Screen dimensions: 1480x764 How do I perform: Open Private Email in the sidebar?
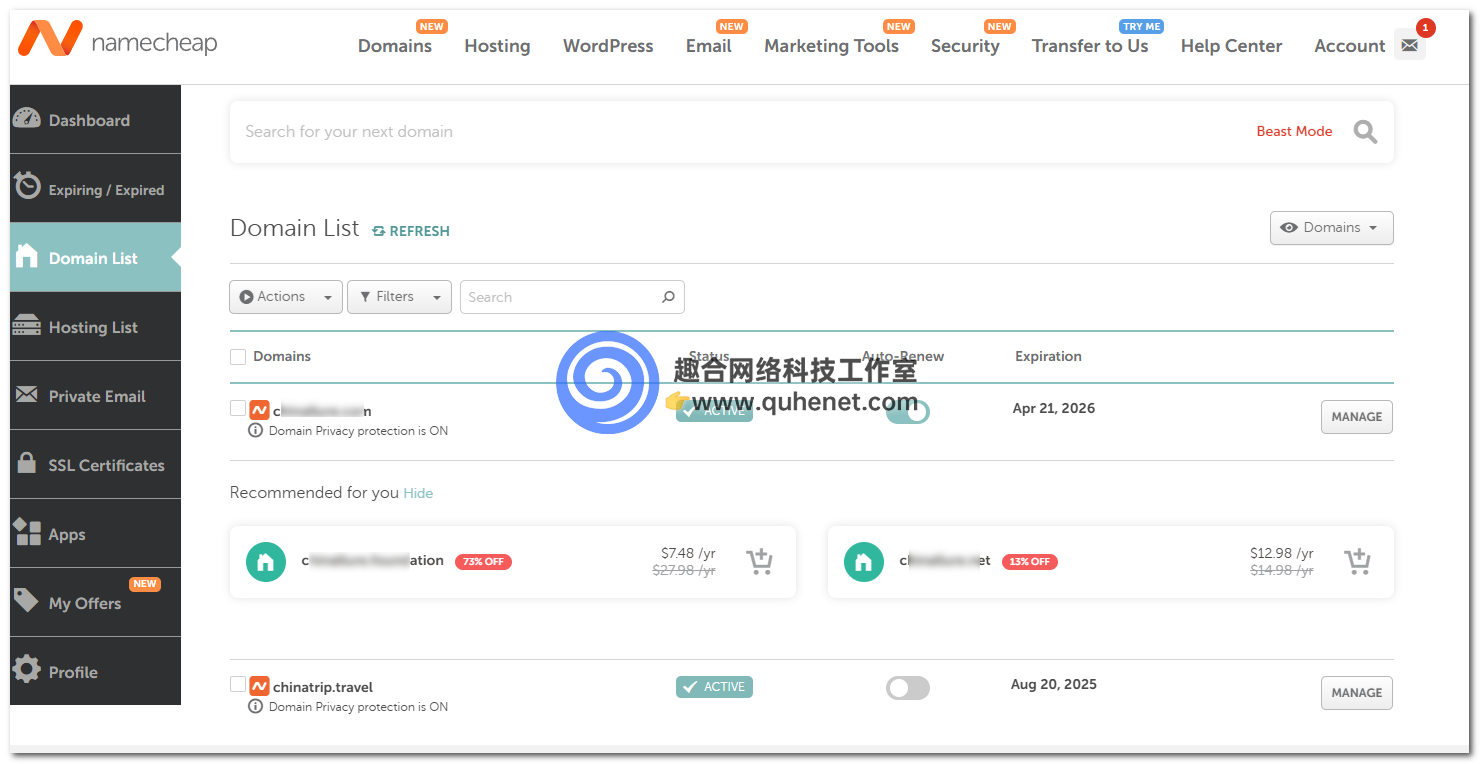coord(96,395)
